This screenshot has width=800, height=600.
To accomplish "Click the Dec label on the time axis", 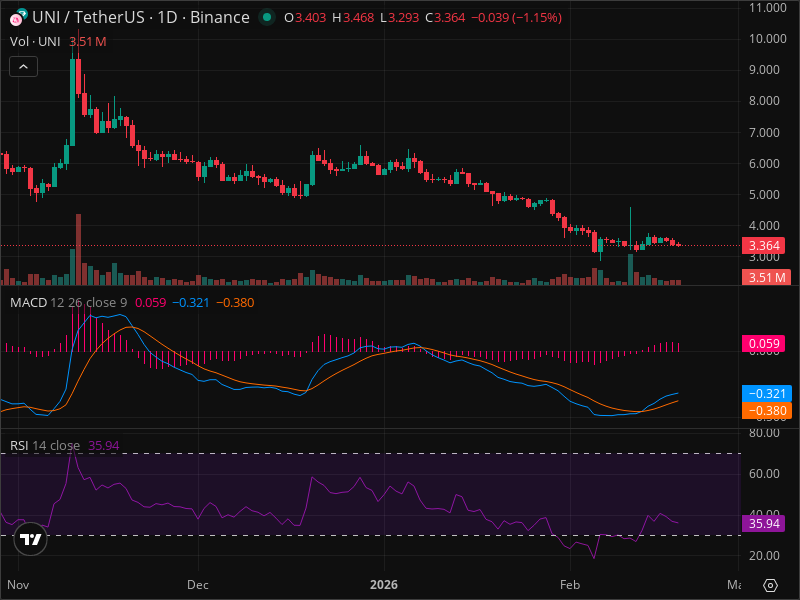I will pos(198,585).
